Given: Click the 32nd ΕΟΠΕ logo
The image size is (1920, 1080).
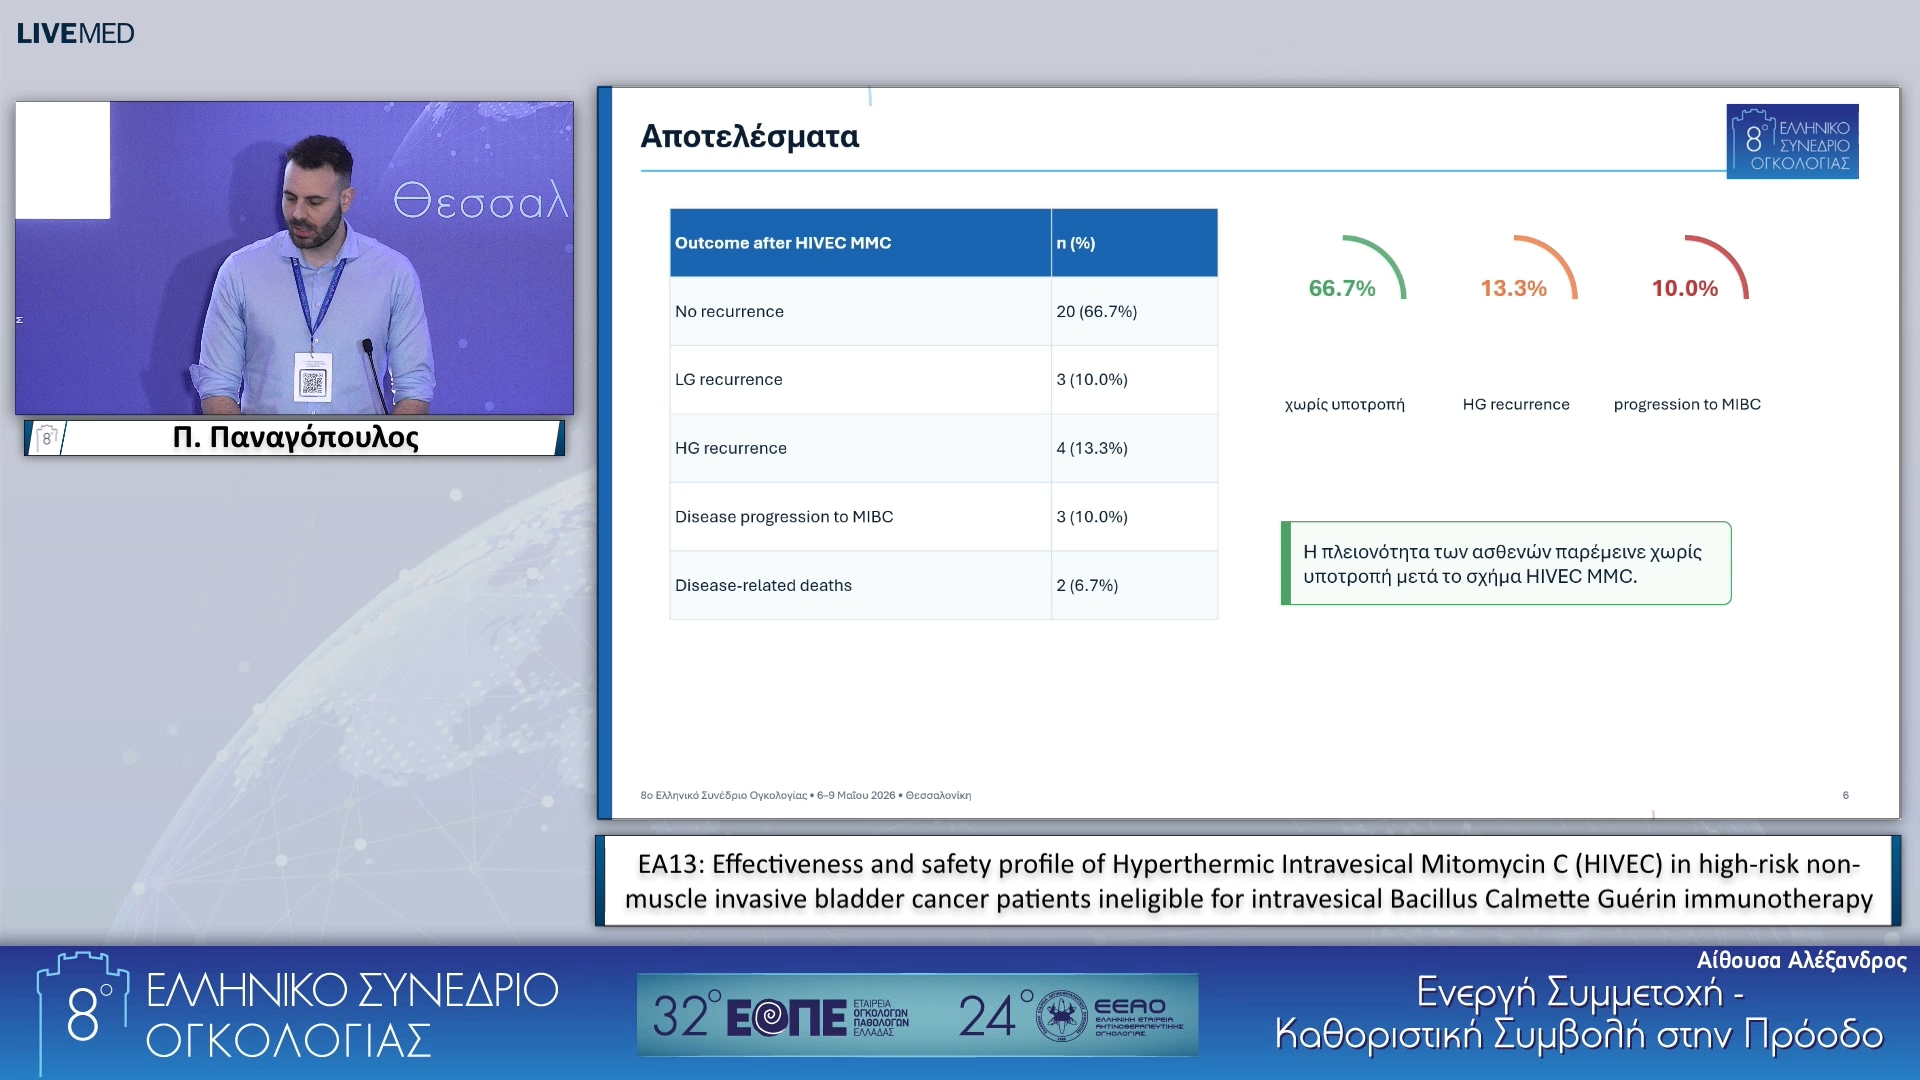Looking at the screenshot, I should 781,1016.
